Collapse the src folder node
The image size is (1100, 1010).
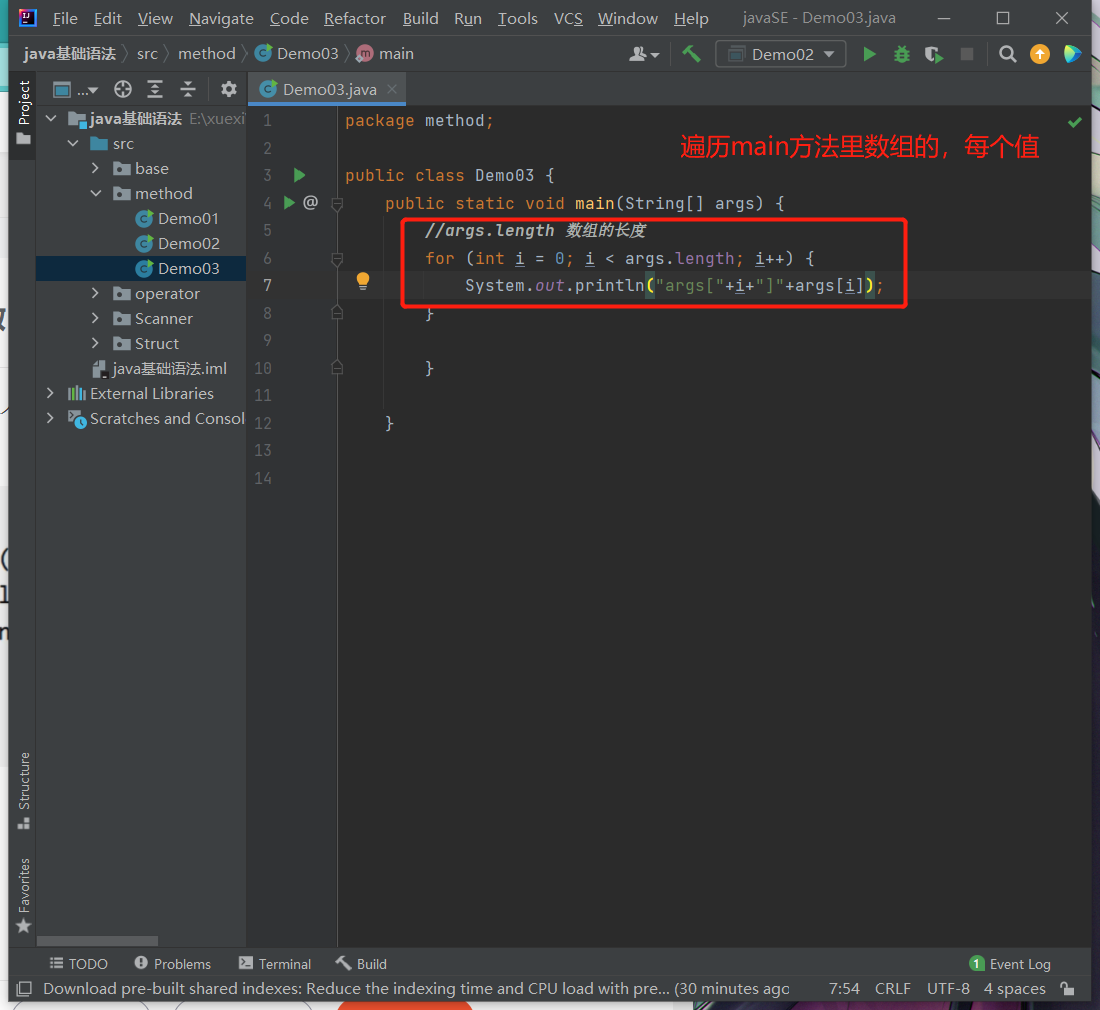click(x=73, y=143)
